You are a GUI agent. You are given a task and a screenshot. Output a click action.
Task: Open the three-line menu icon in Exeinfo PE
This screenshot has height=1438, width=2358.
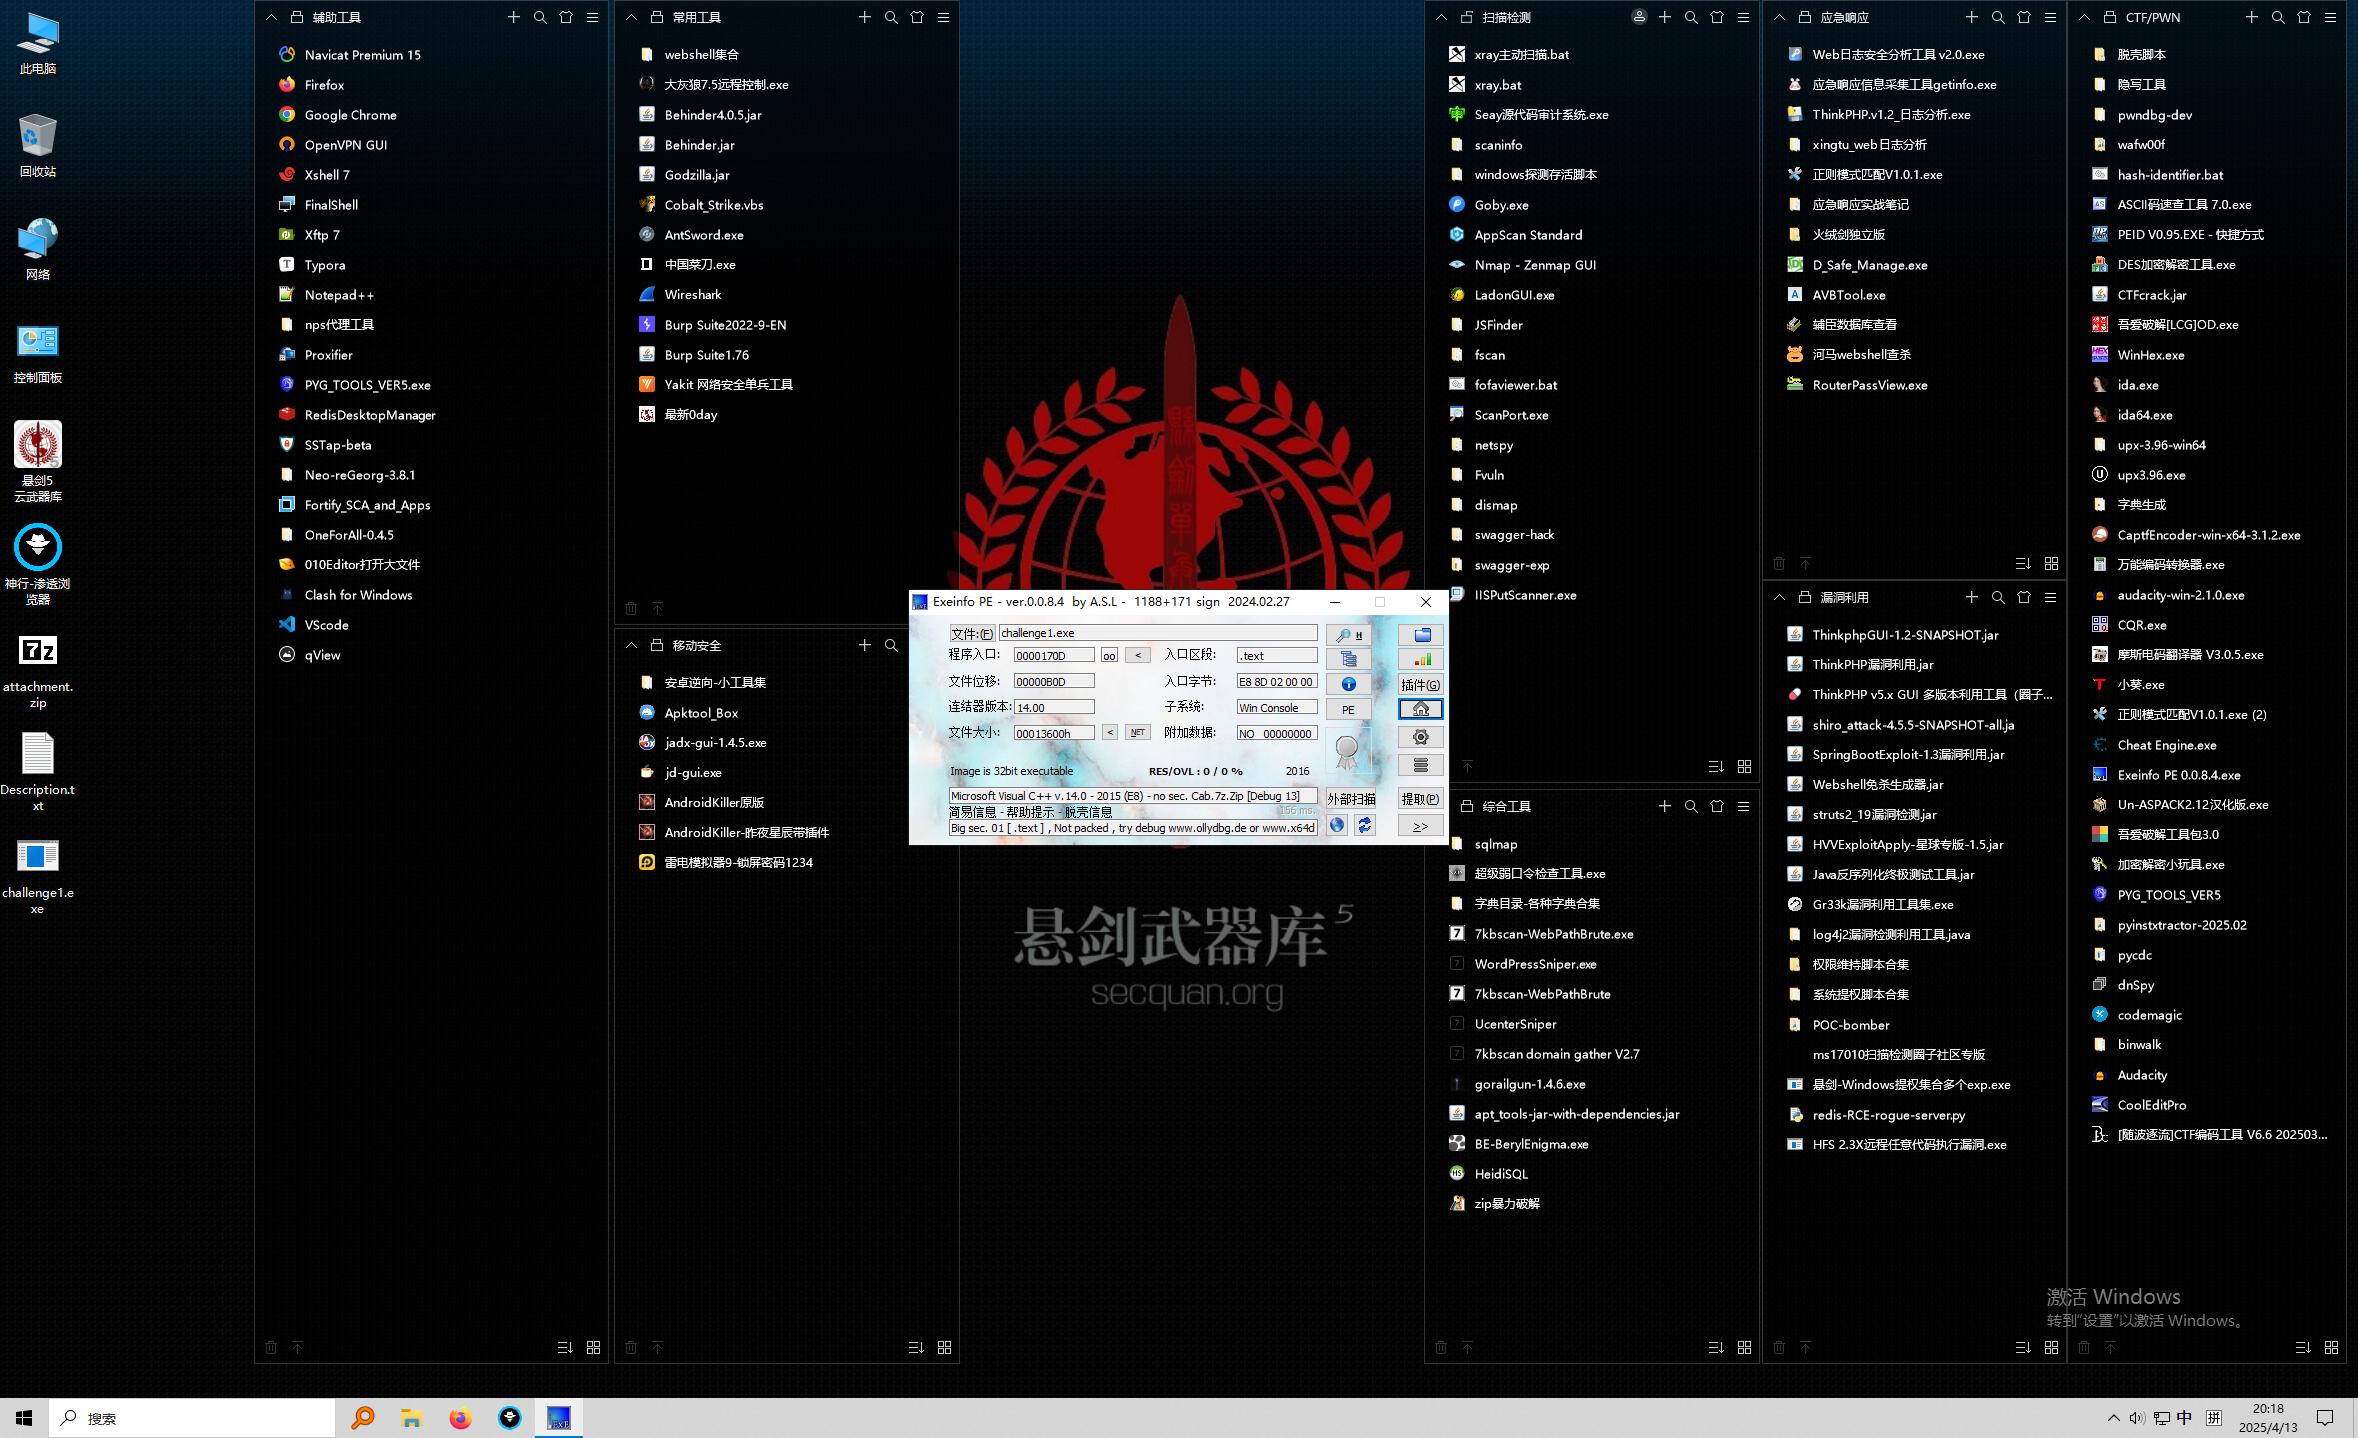tap(1420, 765)
